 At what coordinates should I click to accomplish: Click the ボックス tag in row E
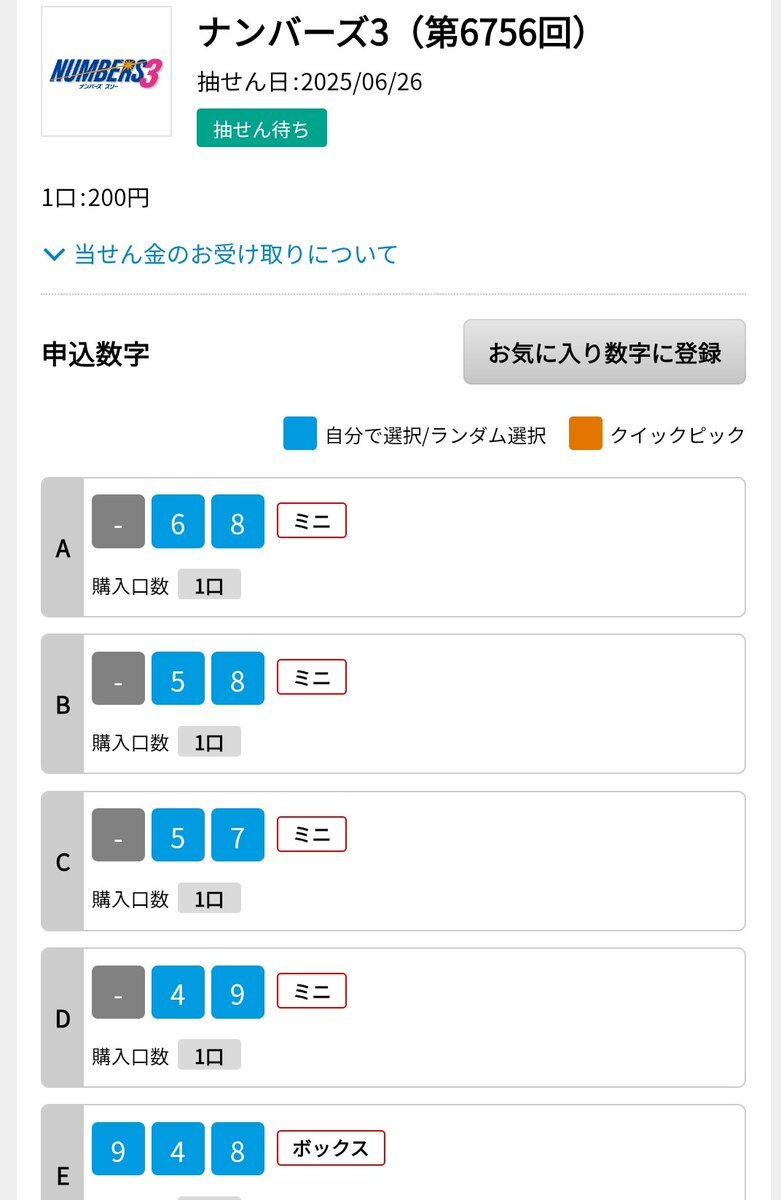(331, 1148)
